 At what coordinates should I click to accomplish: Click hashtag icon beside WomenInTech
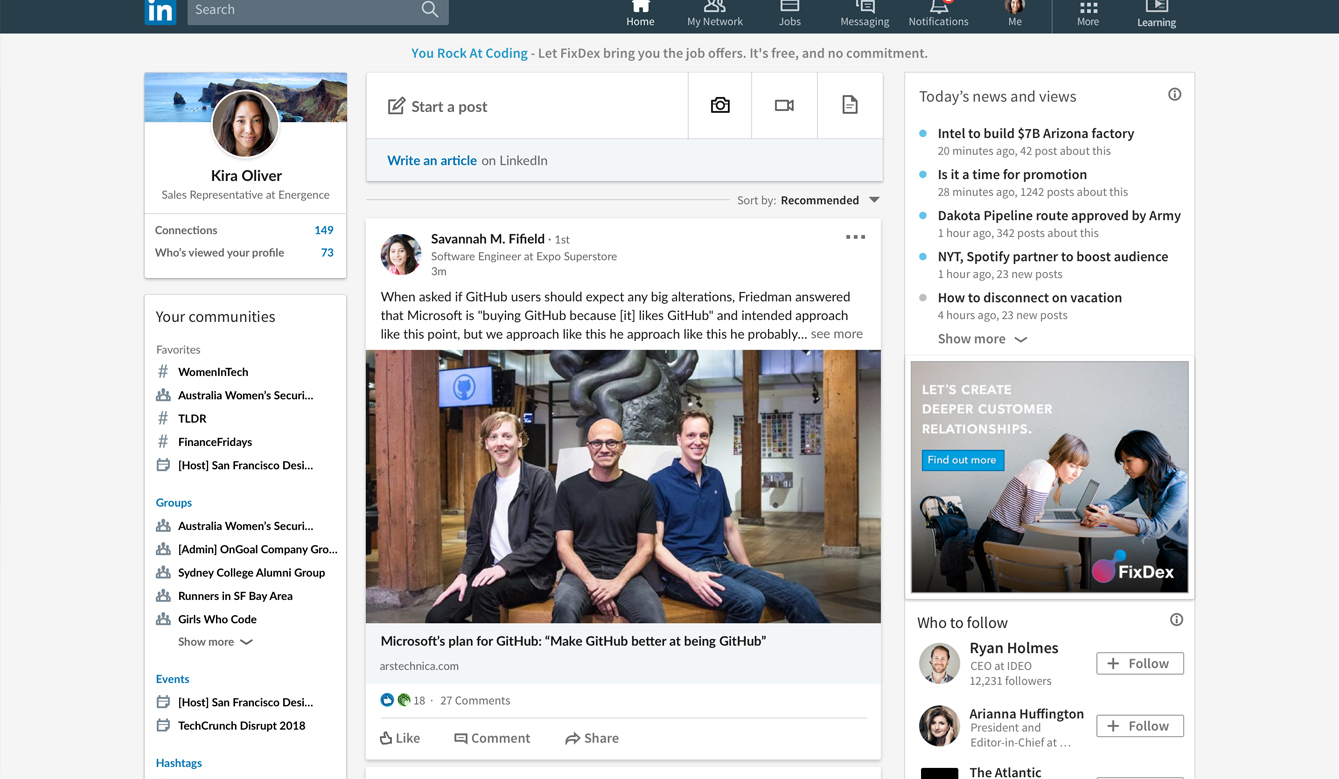tap(163, 372)
